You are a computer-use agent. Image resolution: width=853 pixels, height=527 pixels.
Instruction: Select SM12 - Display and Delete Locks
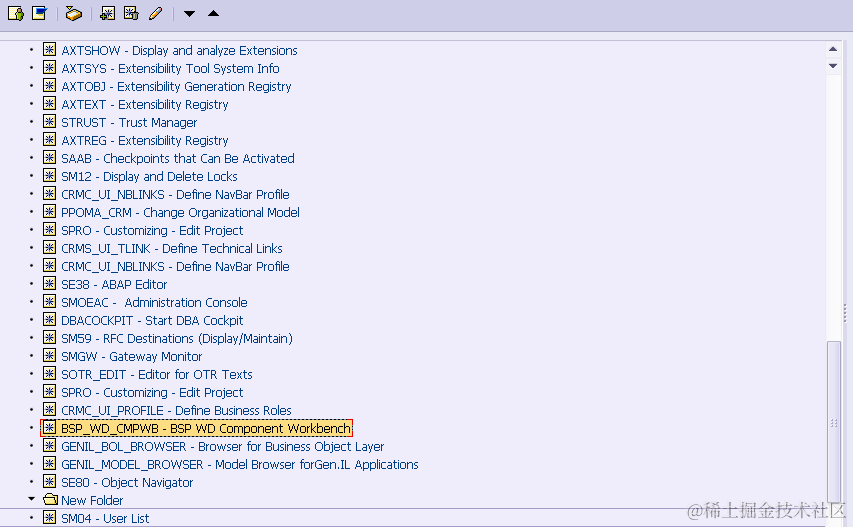coord(149,176)
